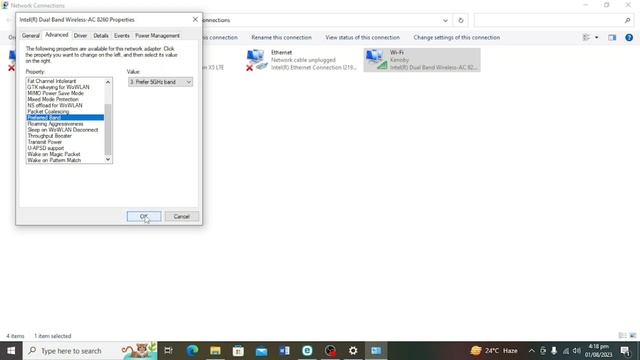Switch to the Events tab

point(122,36)
